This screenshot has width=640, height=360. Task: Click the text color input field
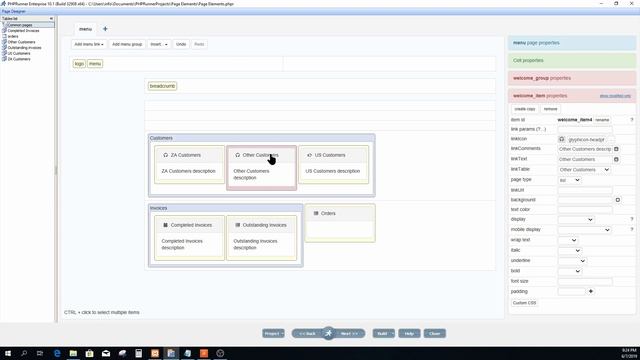(585, 210)
